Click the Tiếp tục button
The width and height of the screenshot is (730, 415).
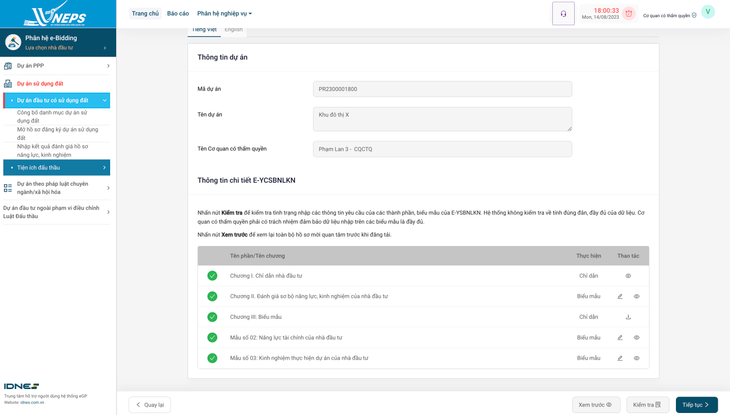tap(696, 405)
